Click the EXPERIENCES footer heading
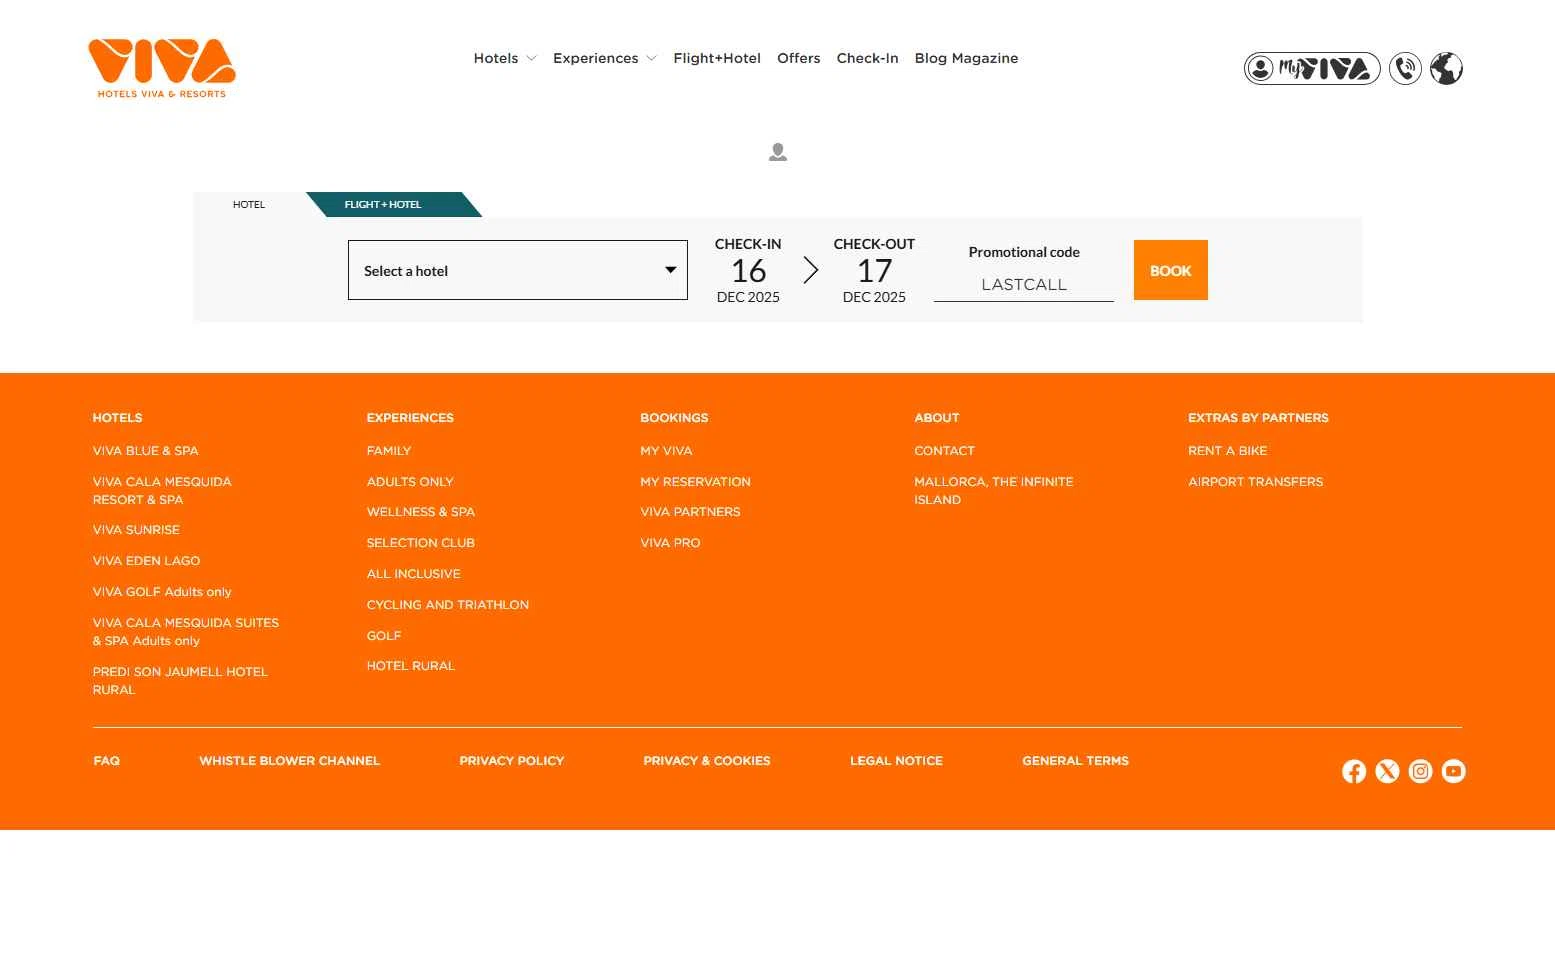The width and height of the screenshot is (1555, 959). 410,418
